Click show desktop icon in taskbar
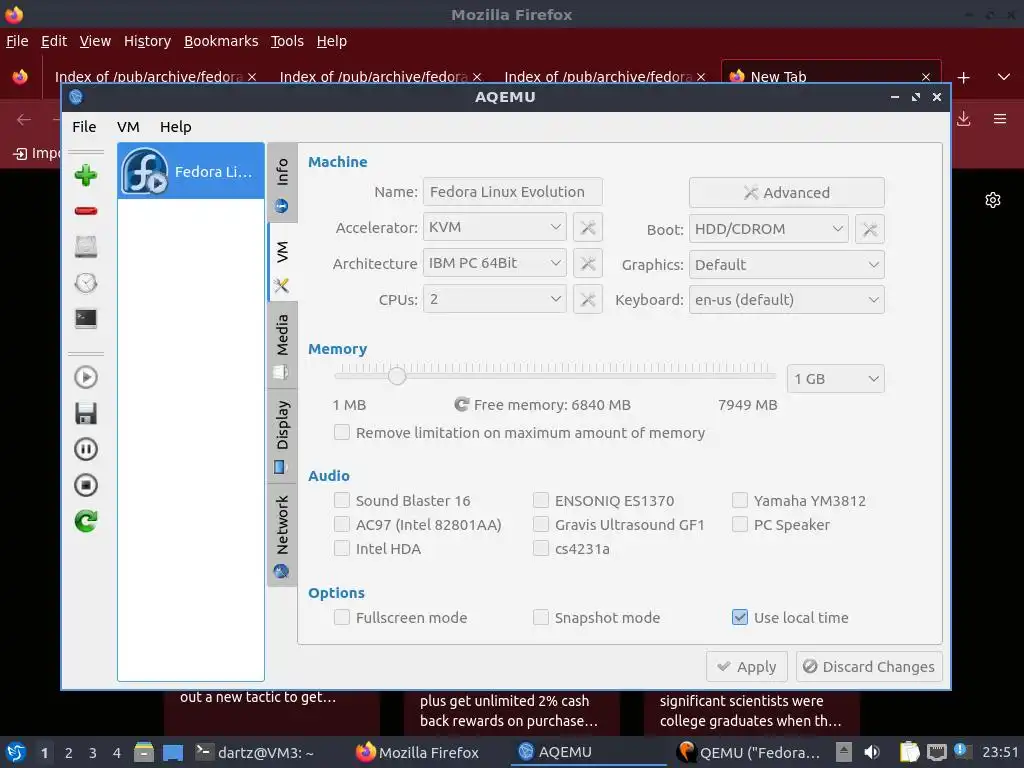Viewport: 1024px width, 768px height. pyautogui.click(x=173, y=752)
